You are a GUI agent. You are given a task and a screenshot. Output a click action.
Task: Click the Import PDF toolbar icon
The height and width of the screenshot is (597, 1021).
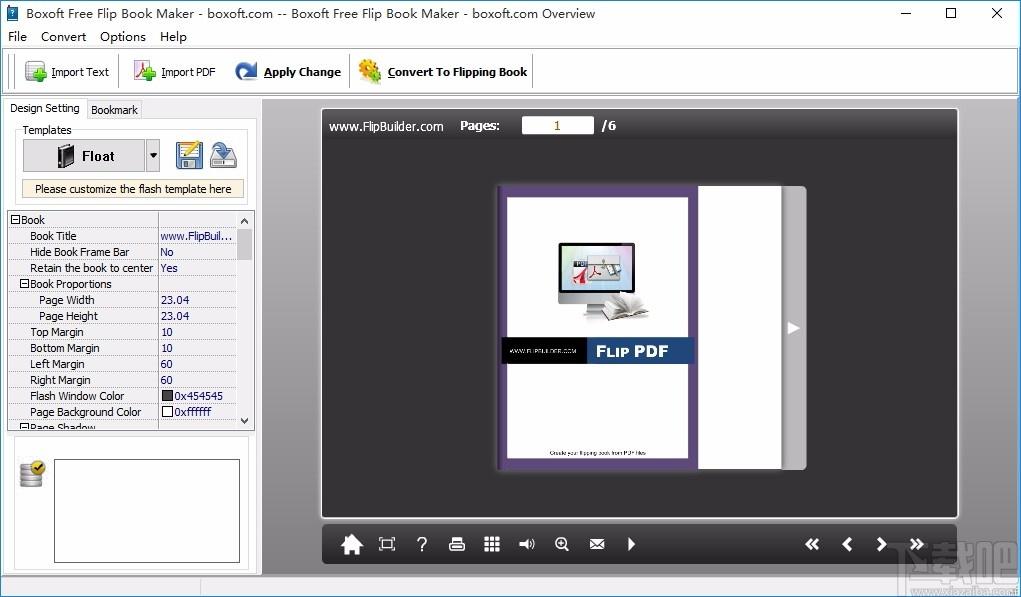tap(145, 71)
